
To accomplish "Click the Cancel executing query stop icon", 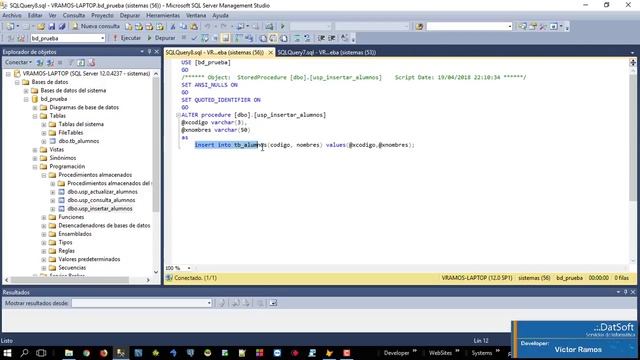I will point(184,38).
